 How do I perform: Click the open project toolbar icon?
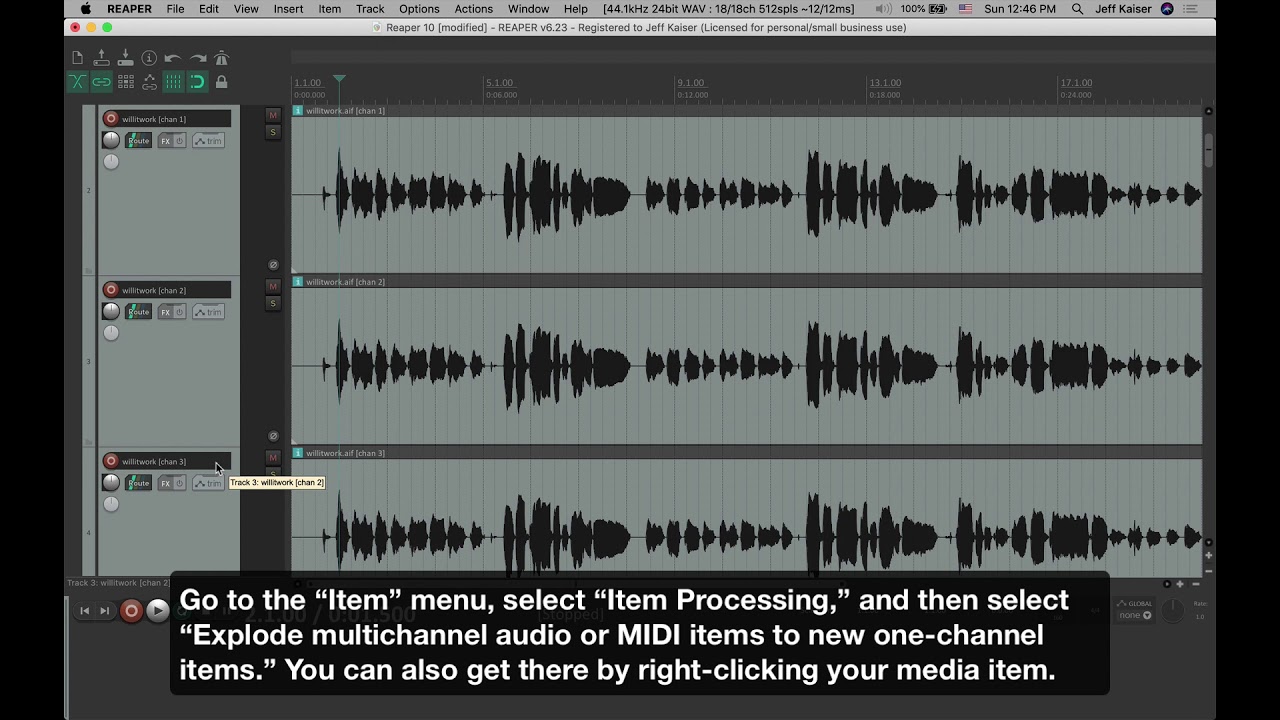click(x=102, y=59)
